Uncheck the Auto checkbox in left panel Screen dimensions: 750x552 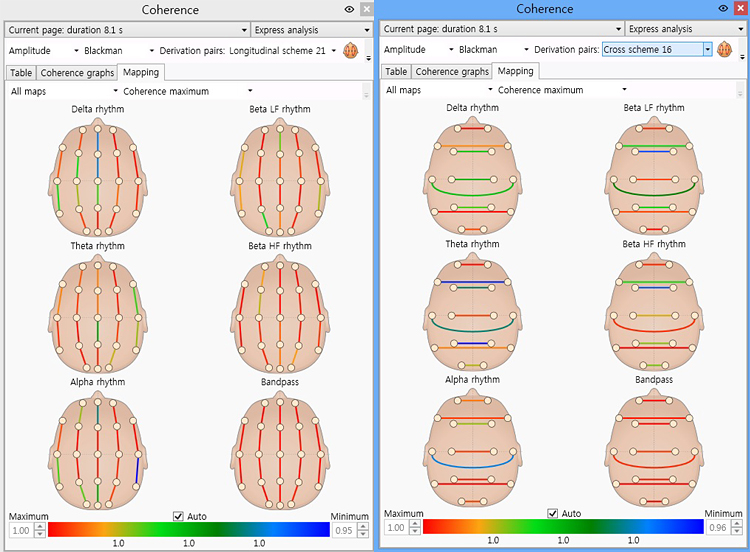tap(178, 516)
